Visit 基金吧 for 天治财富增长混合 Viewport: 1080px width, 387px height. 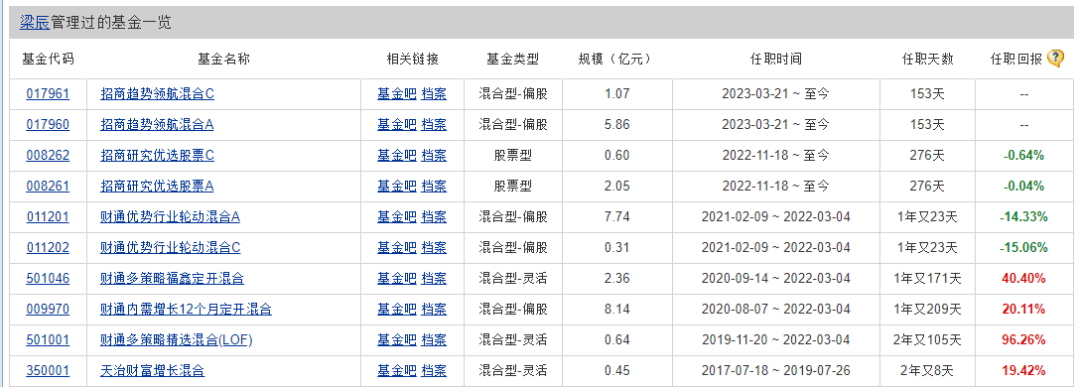coord(397,371)
